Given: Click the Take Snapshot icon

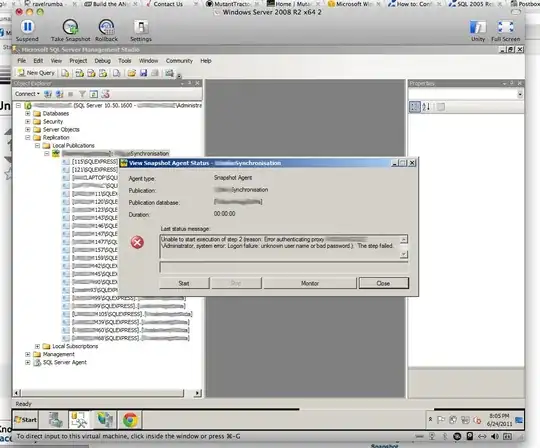Looking at the screenshot, I should 70,27.
